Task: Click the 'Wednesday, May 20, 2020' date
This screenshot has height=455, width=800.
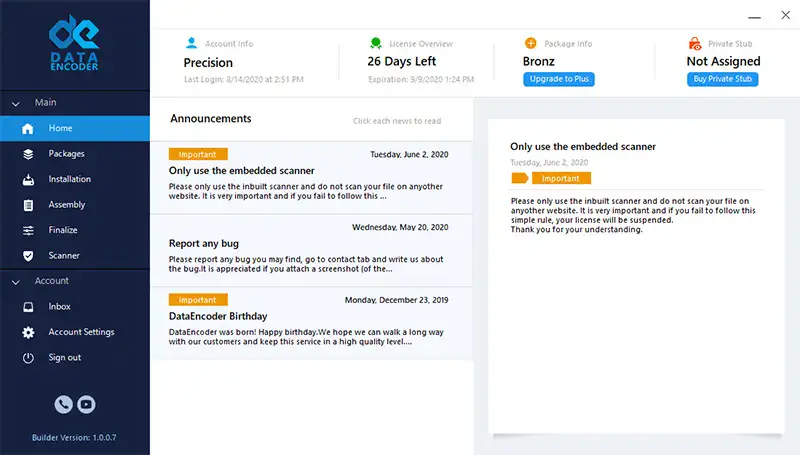Action: 400,228
